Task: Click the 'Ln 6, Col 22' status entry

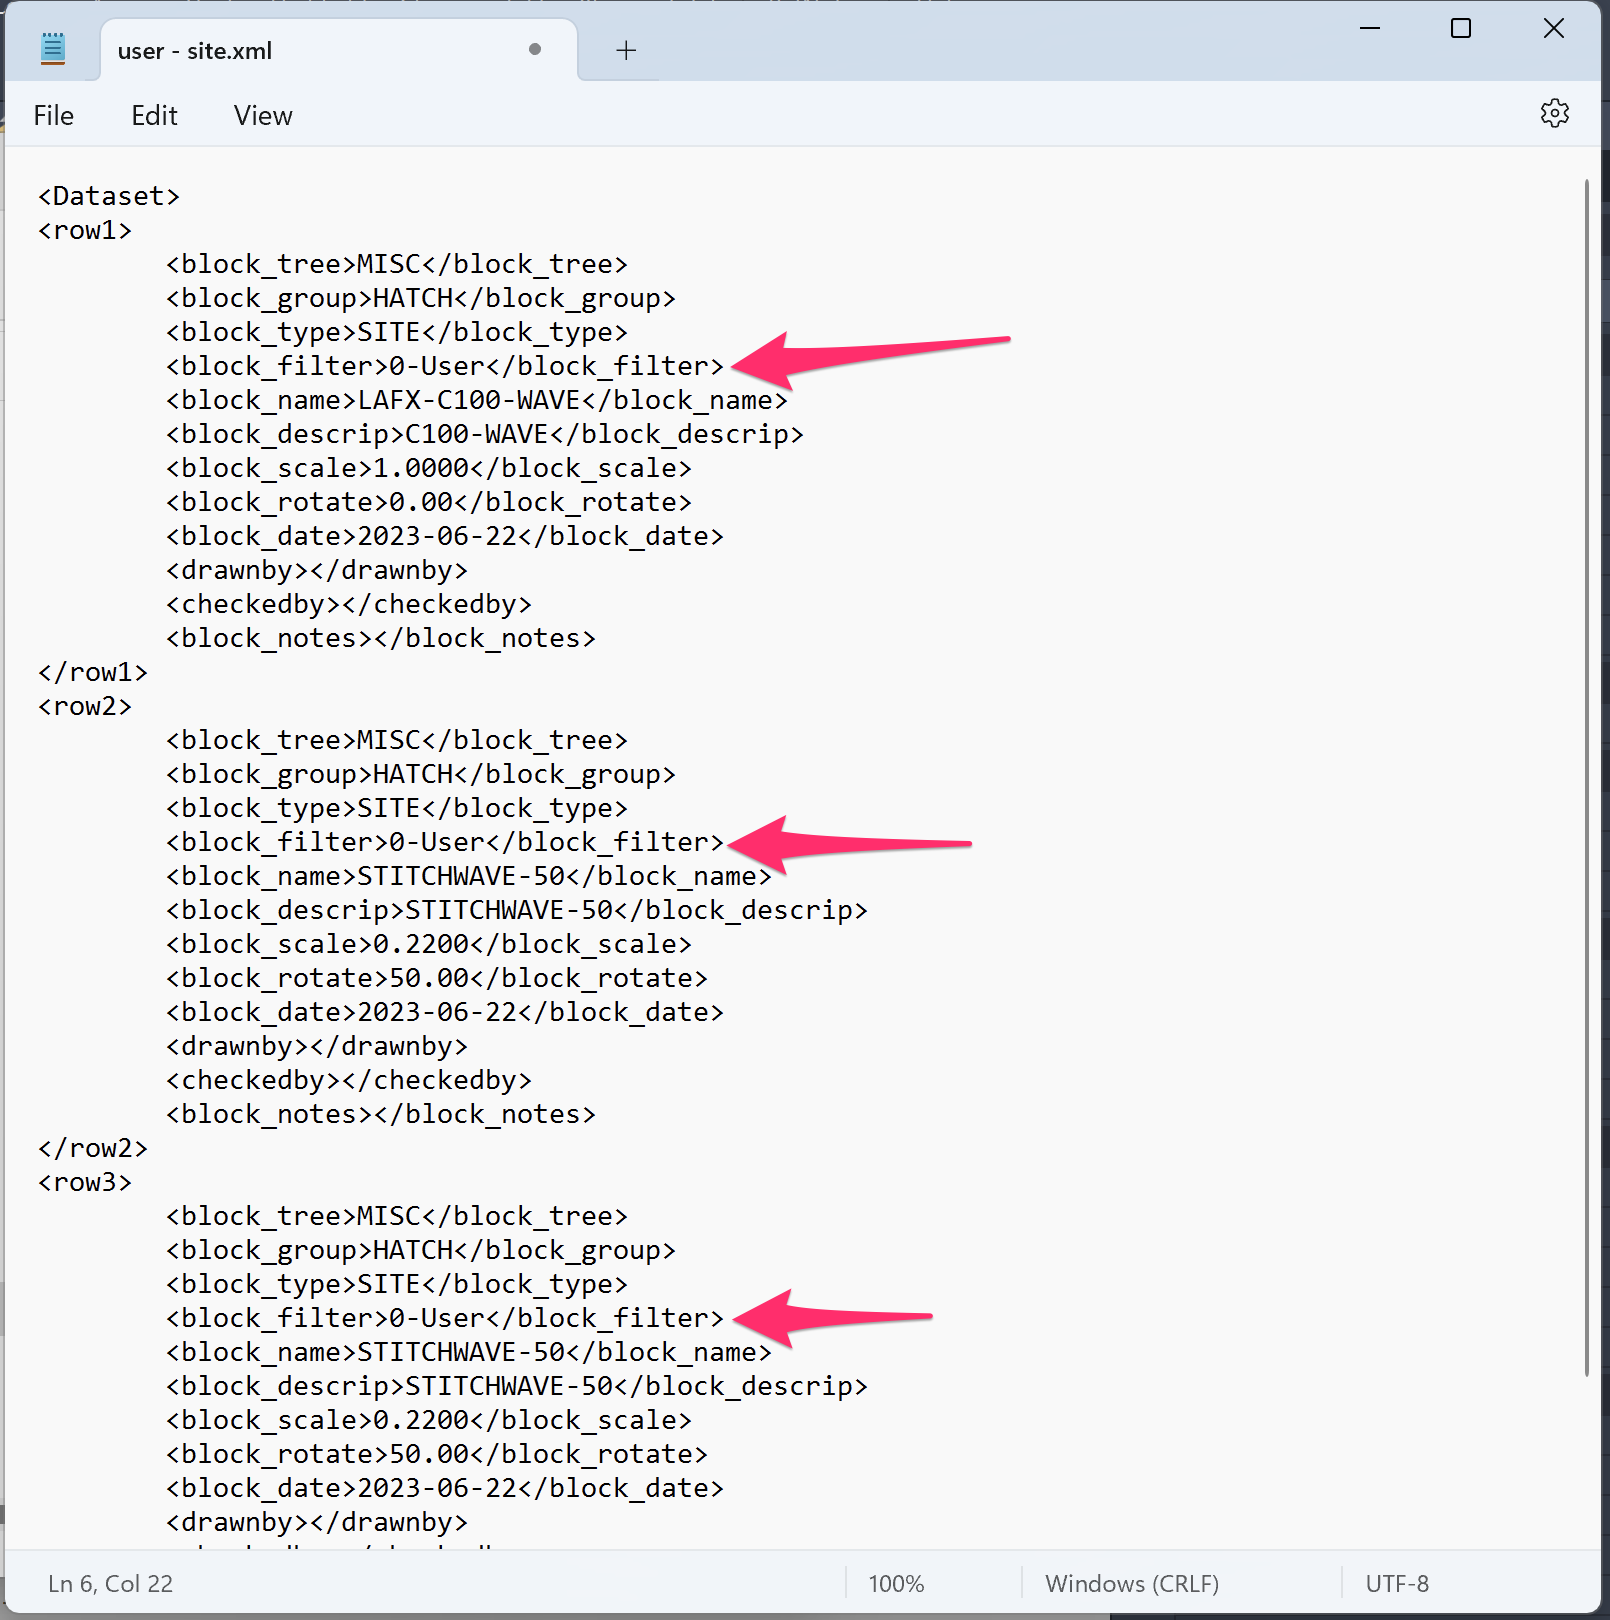Action: 110,1584
